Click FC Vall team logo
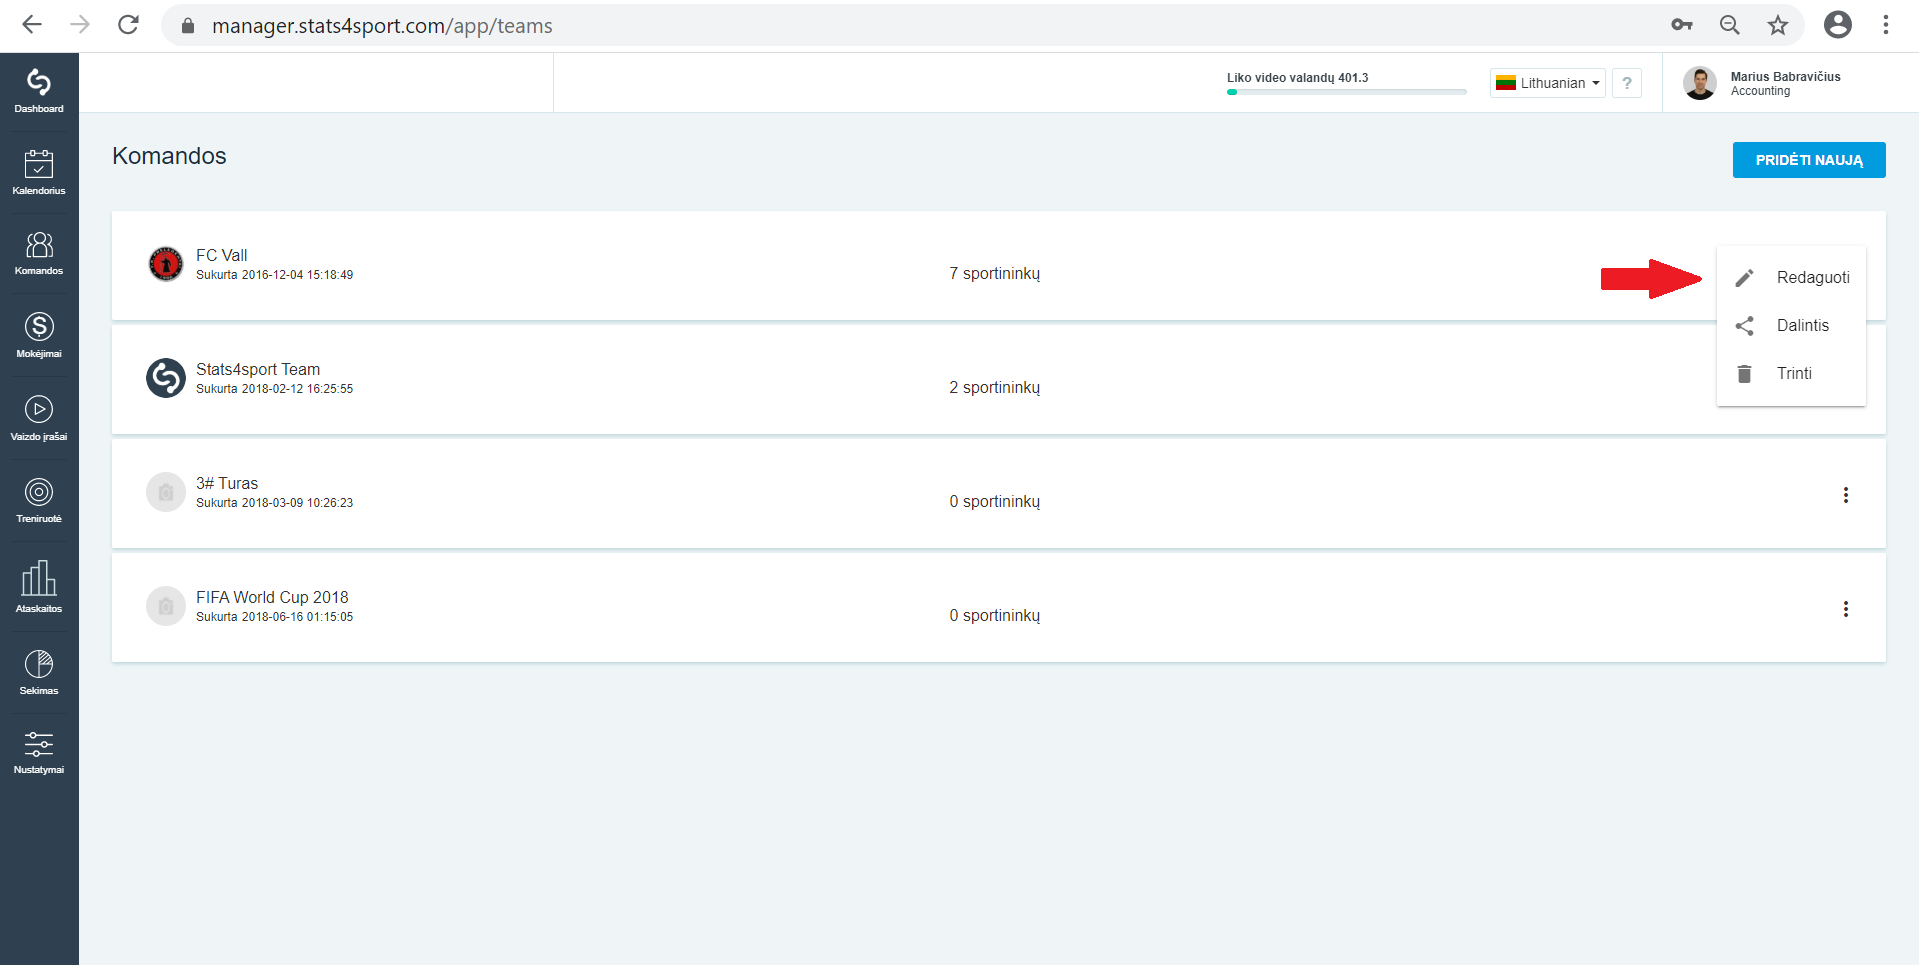This screenshot has width=1919, height=965. click(166, 264)
